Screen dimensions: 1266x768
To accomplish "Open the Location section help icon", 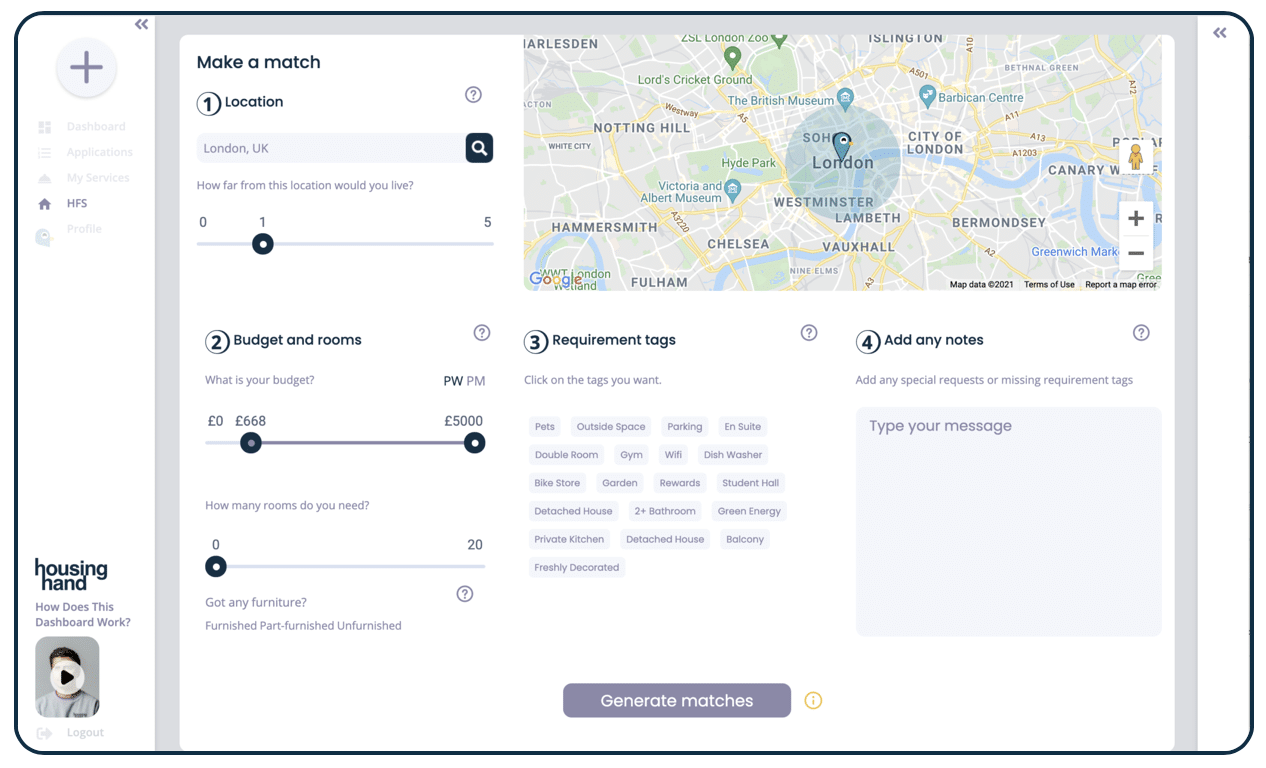I will pyautogui.click(x=473, y=94).
